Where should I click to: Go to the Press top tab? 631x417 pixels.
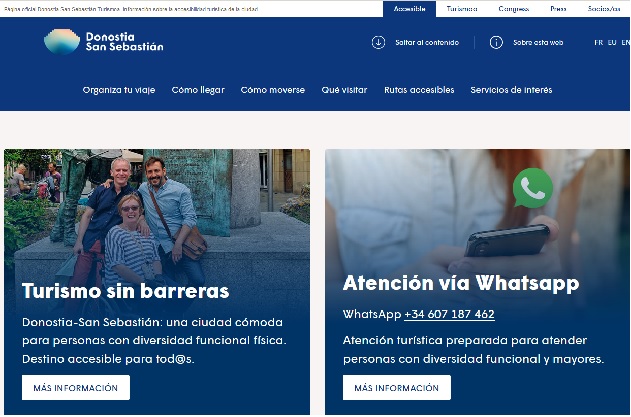(558, 9)
